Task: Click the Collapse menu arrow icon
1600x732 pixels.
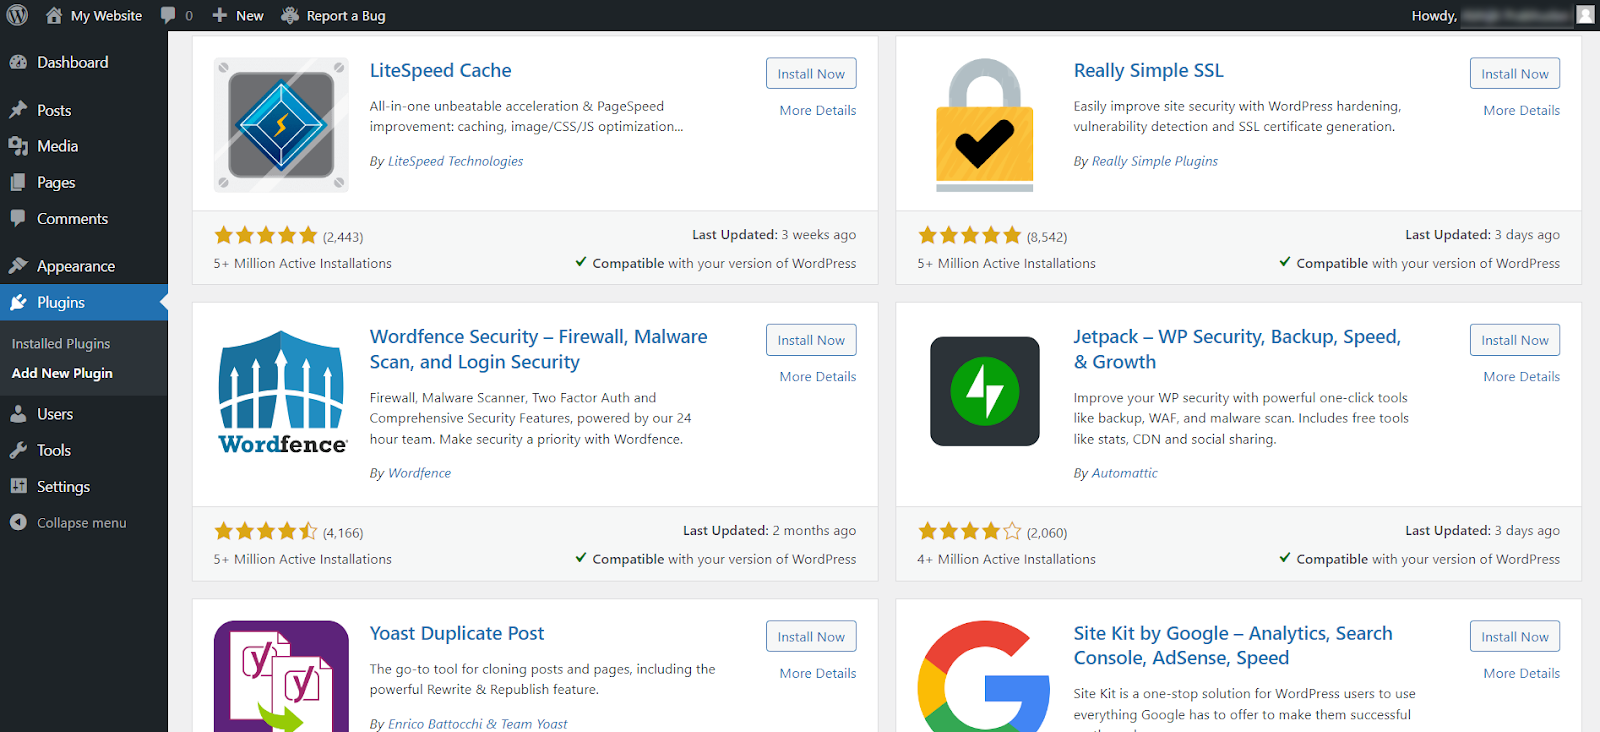Action: click(x=18, y=522)
